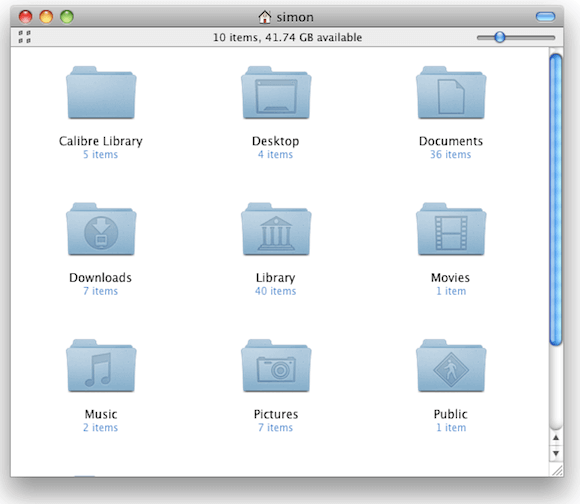Click the "Downloads" folder name
Viewport: 580px width, 504px height.
point(101,278)
